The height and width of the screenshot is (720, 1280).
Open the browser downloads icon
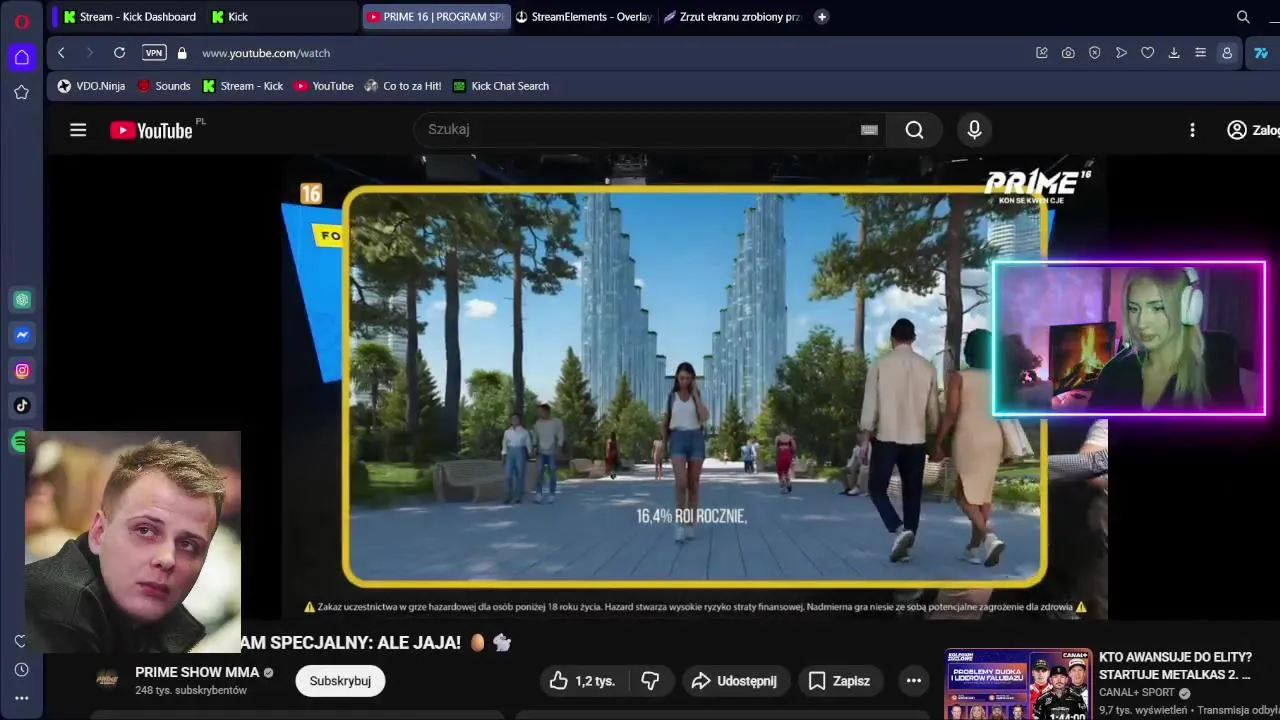pyautogui.click(x=1174, y=53)
